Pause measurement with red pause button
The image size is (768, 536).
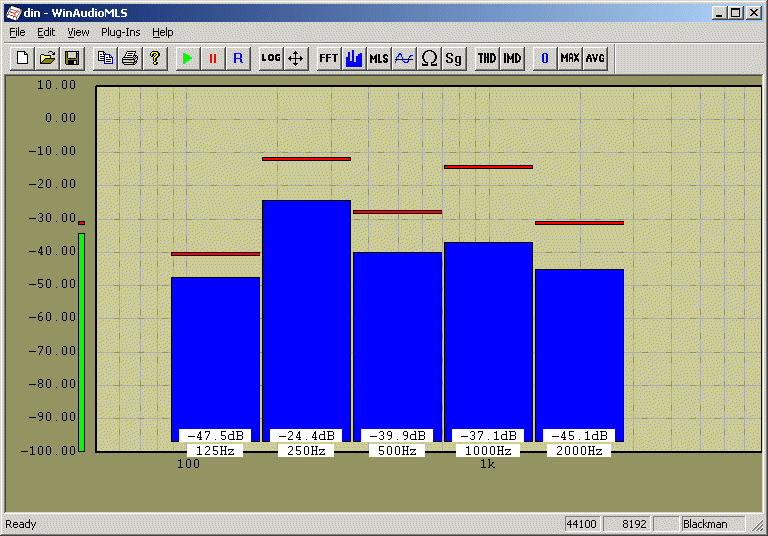pyautogui.click(x=212, y=58)
